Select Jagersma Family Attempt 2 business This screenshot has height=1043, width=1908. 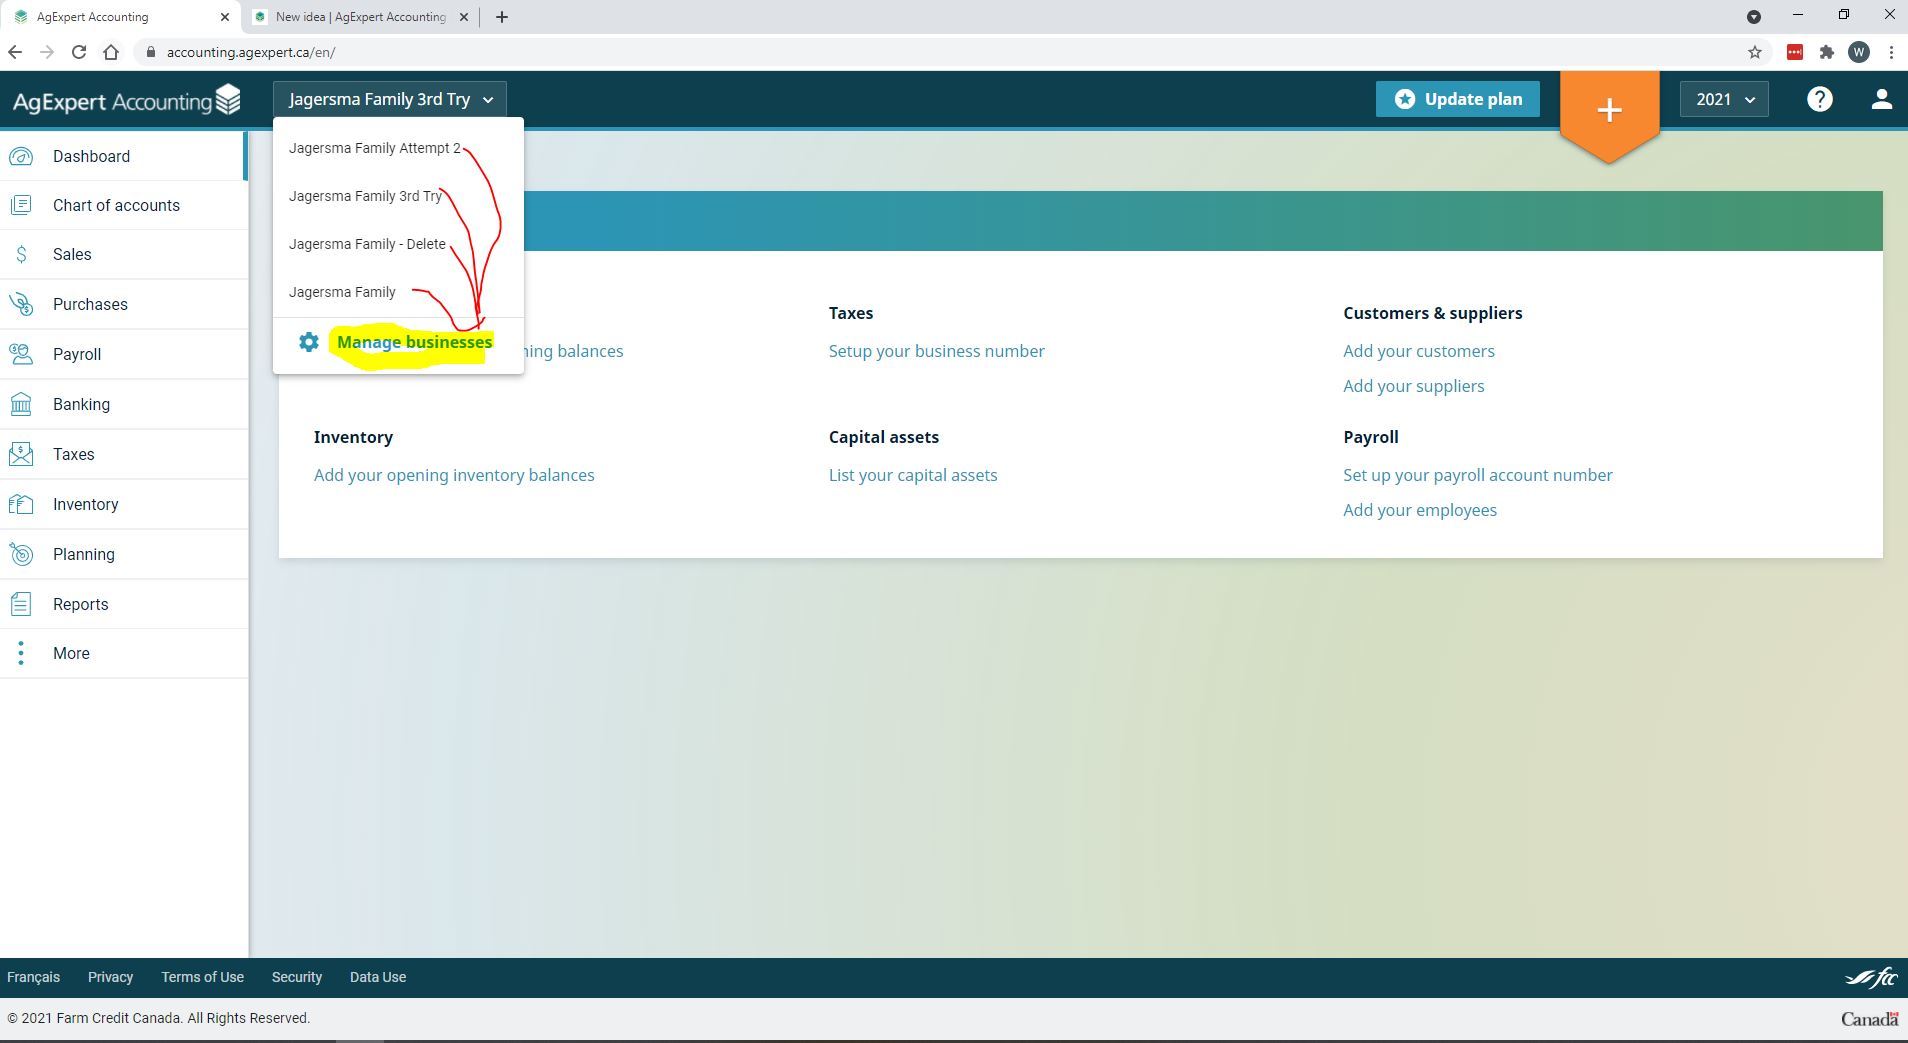click(x=374, y=148)
